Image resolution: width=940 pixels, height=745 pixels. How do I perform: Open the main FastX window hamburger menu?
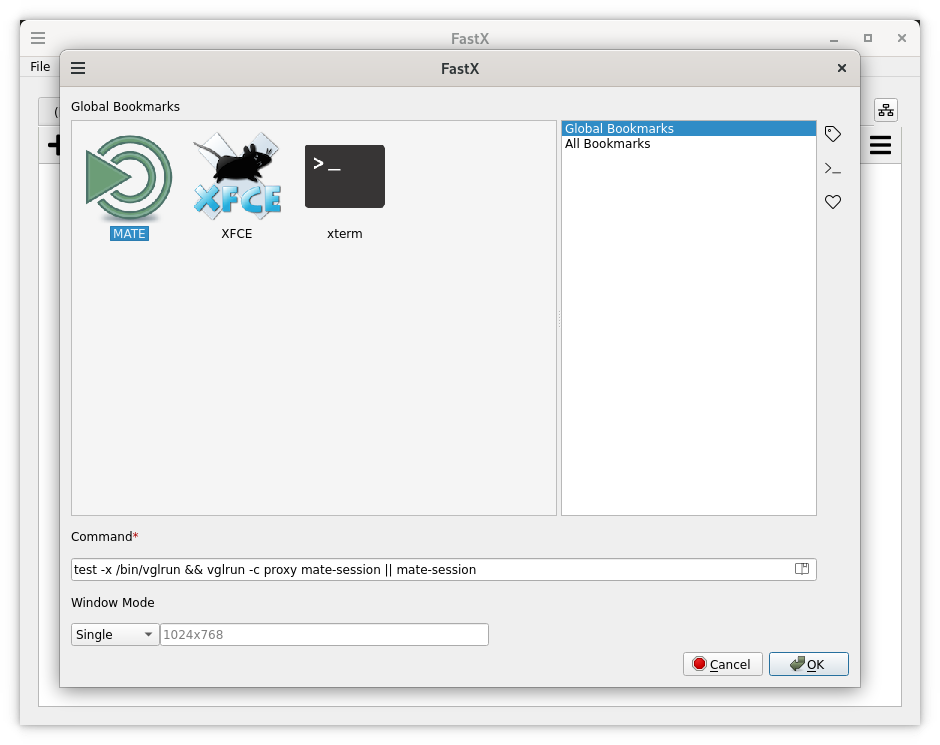pos(38,38)
